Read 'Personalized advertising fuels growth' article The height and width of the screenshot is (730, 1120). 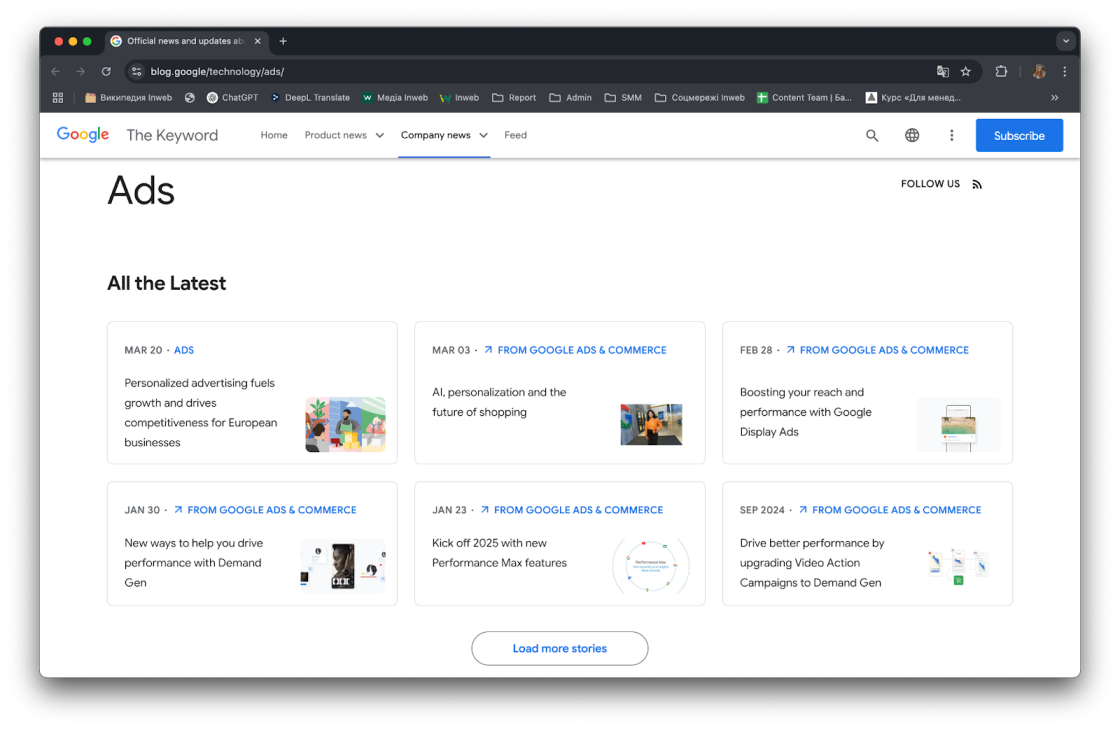click(201, 413)
